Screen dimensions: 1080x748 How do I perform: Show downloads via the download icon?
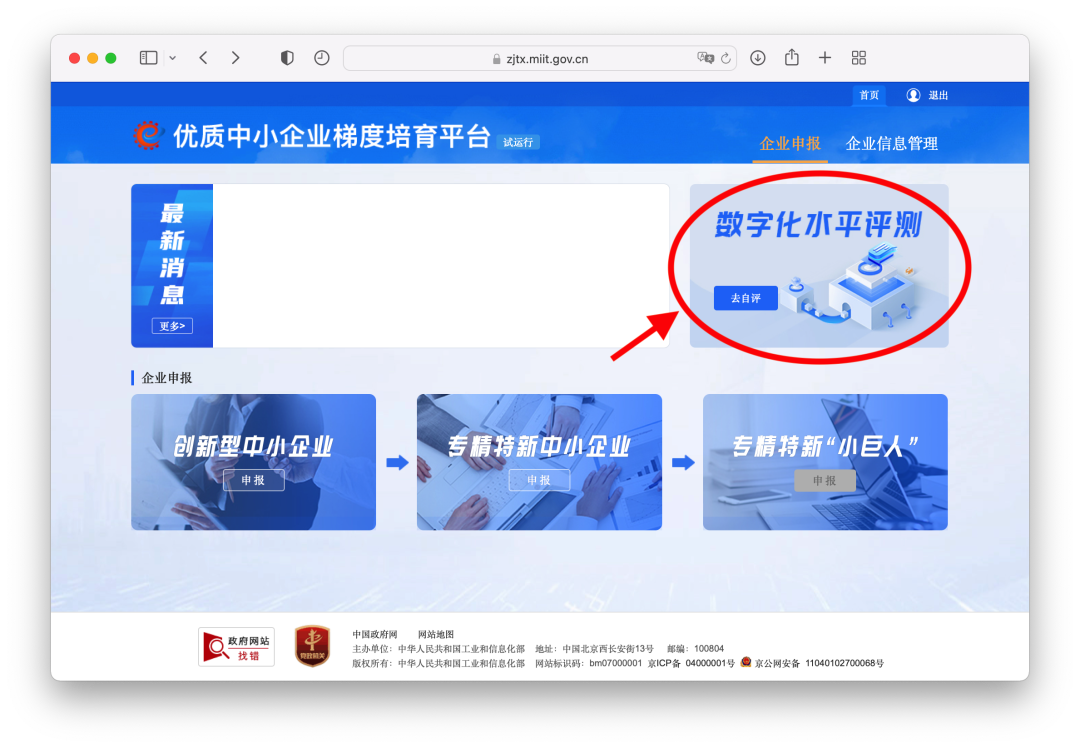[x=758, y=58]
